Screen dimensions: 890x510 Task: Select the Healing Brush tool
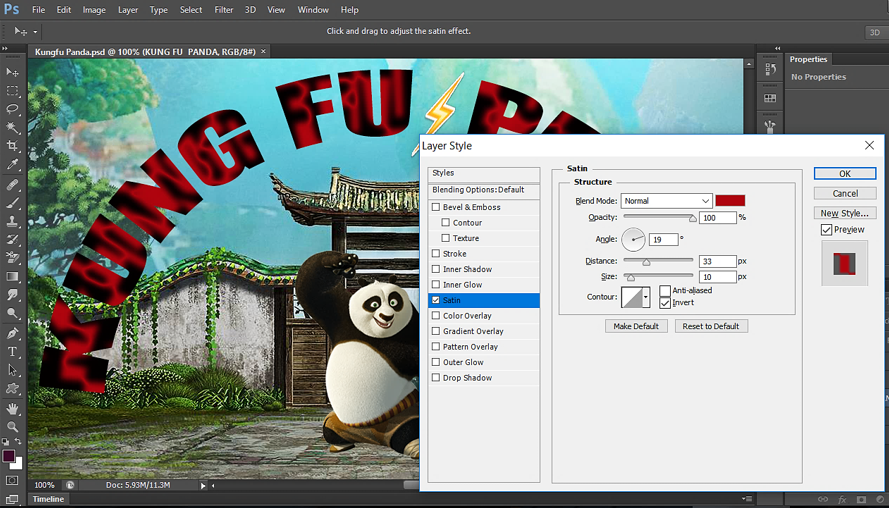tap(12, 184)
